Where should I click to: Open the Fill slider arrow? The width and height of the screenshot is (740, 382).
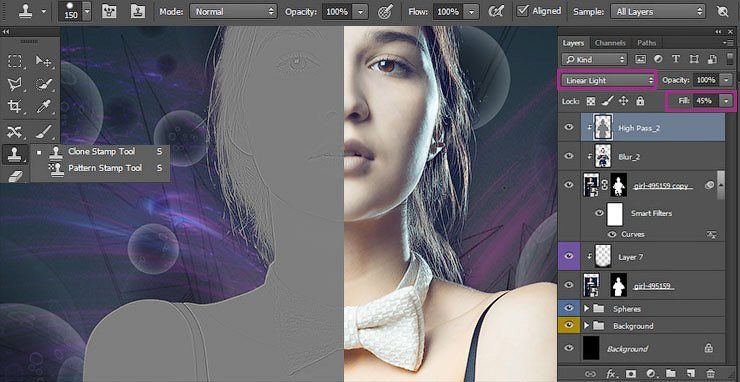click(x=726, y=101)
